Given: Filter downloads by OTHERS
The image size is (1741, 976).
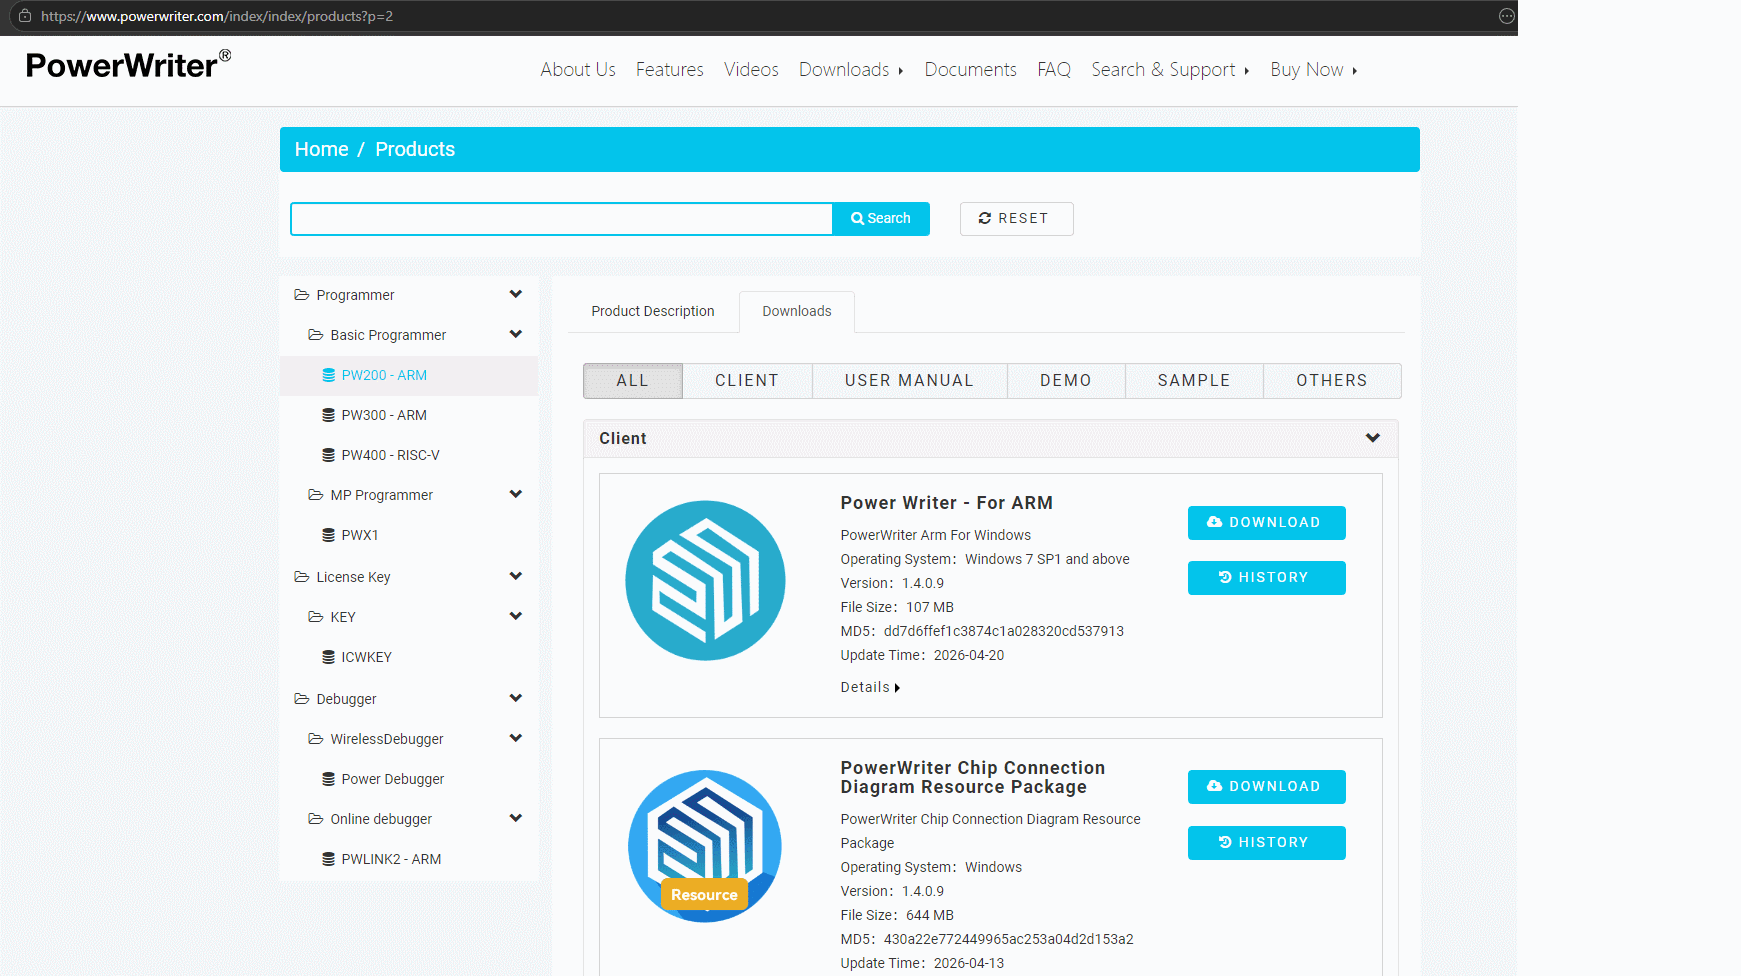Looking at the screenshot, I should (x=1332, y=381).
